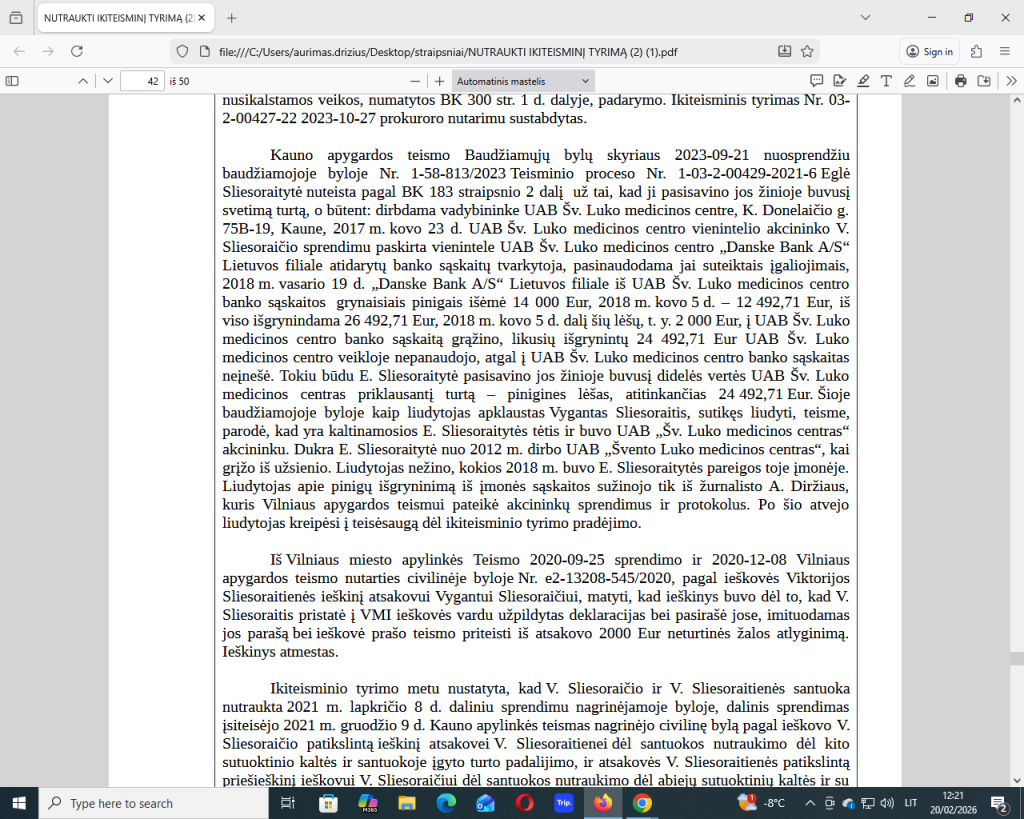Expand the list all tabs dropdown
The width and height of the screenshot is (1024, 819).
pyautogui.click(x=865, y=18)
